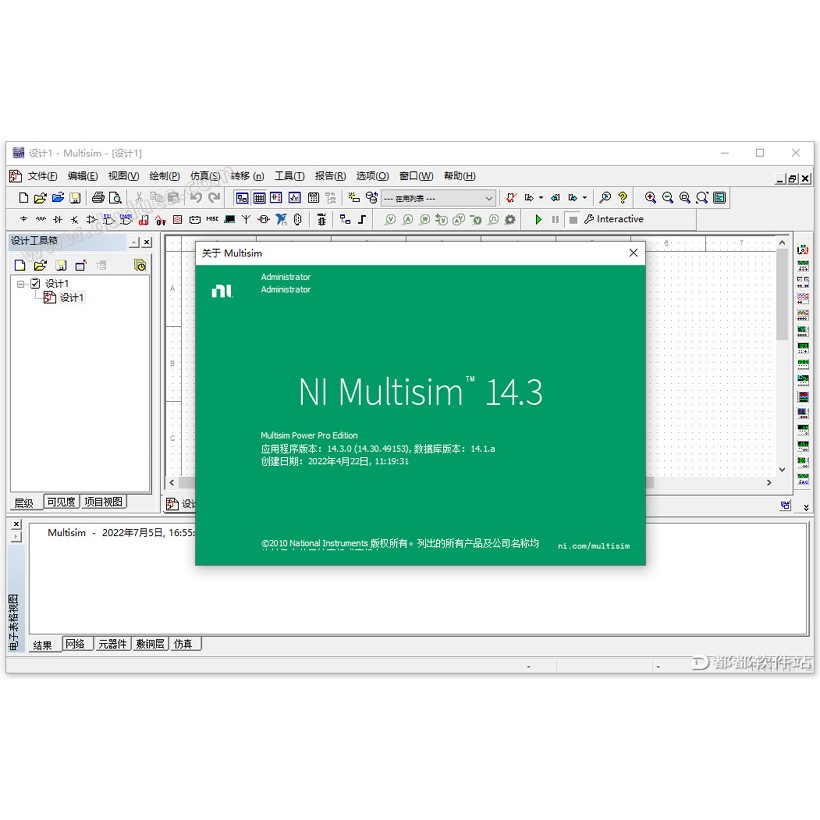Screen dimensions: 820x820
Task: Zoom out of the schematic
Action: click(x=667, y=198)
